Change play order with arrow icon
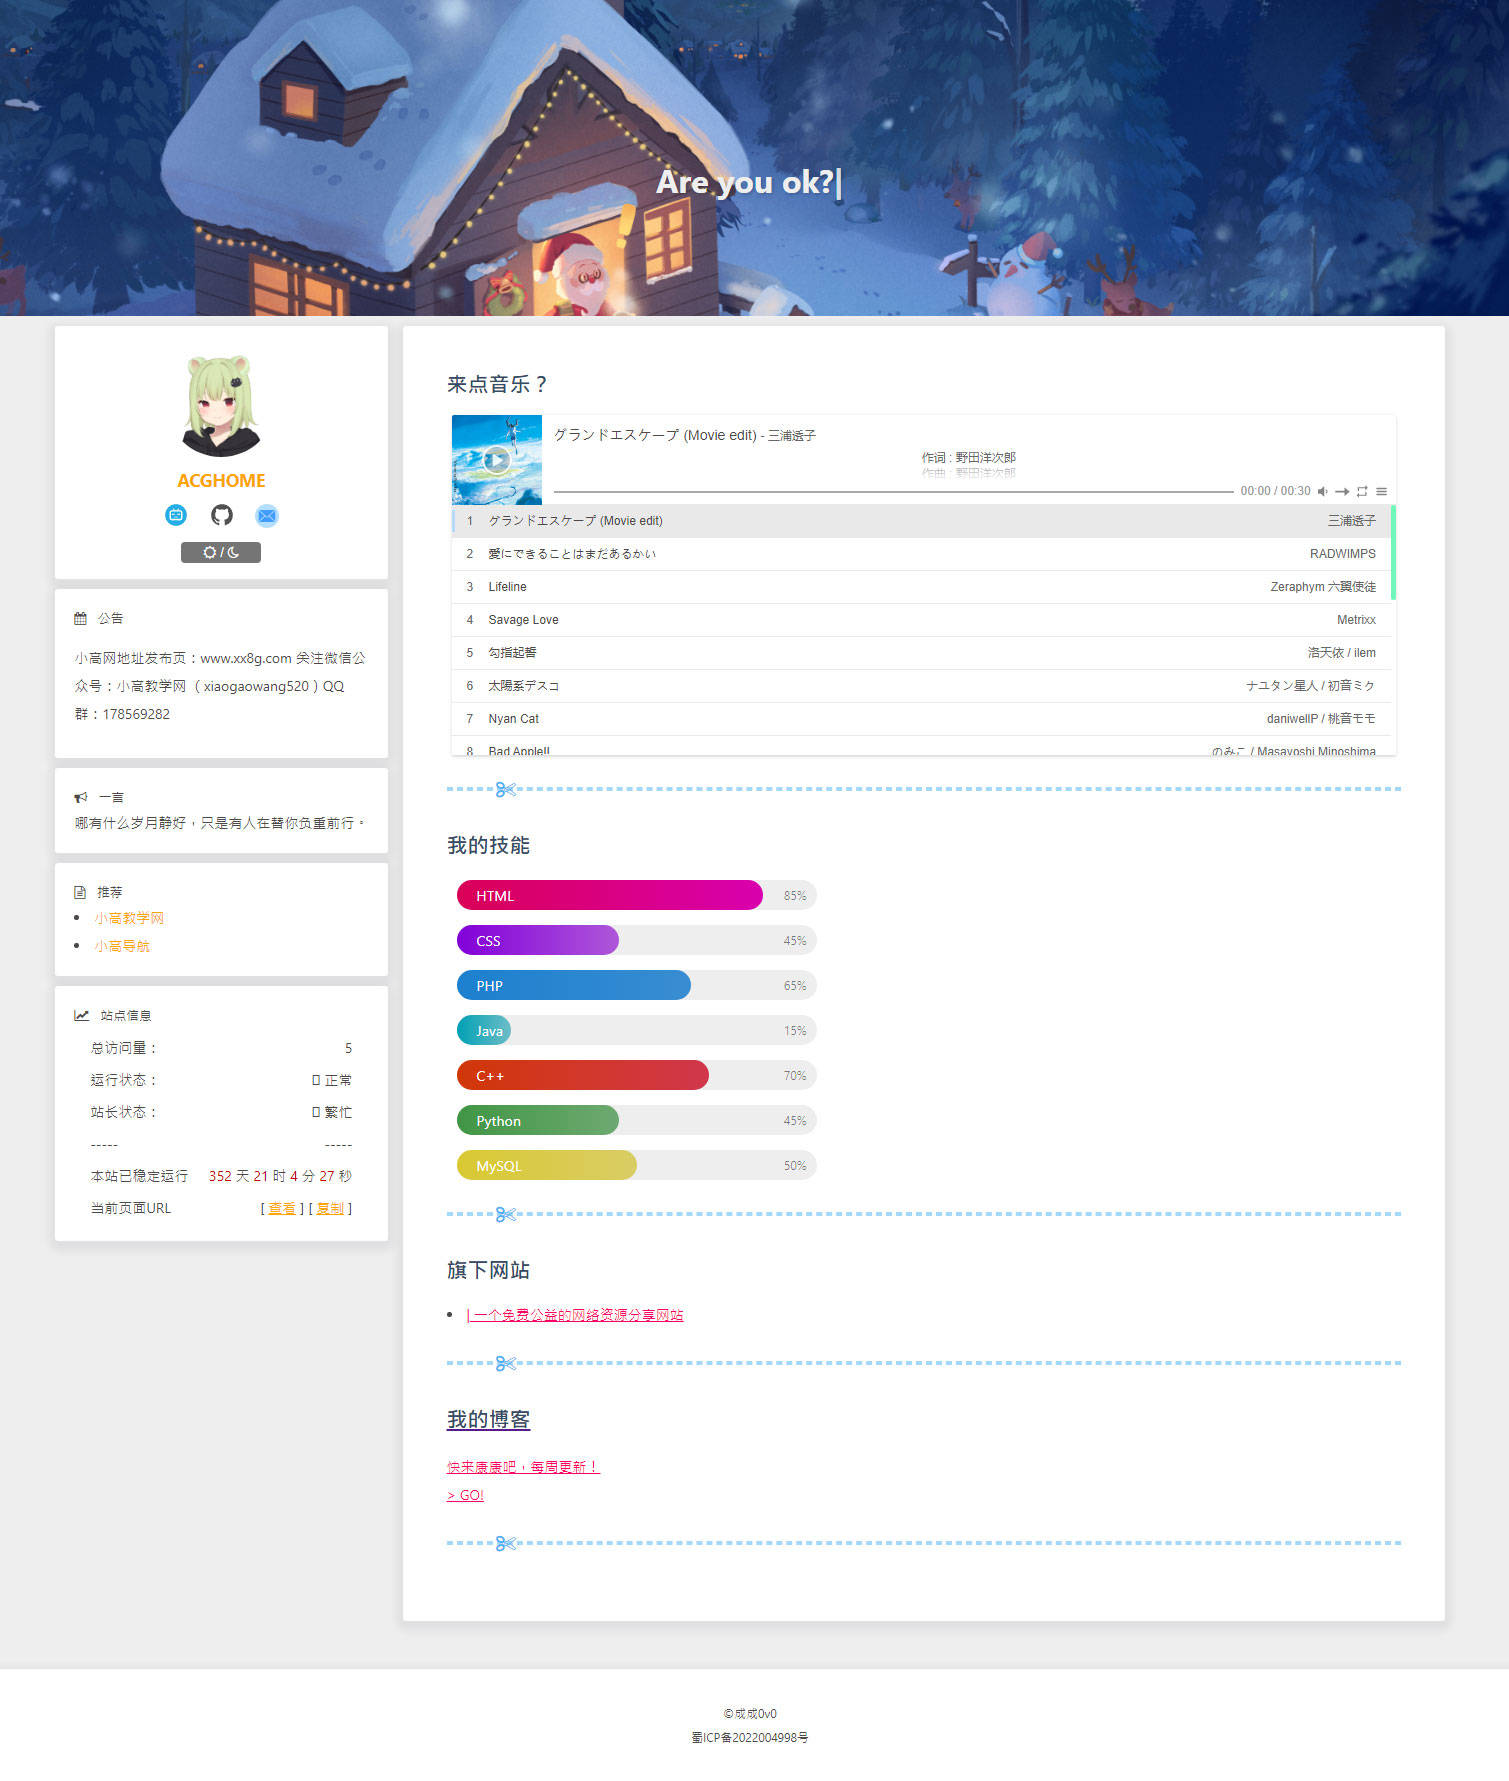Image resolution: width=1509 pixels, height=1781 pixels. coord(1342,491)
